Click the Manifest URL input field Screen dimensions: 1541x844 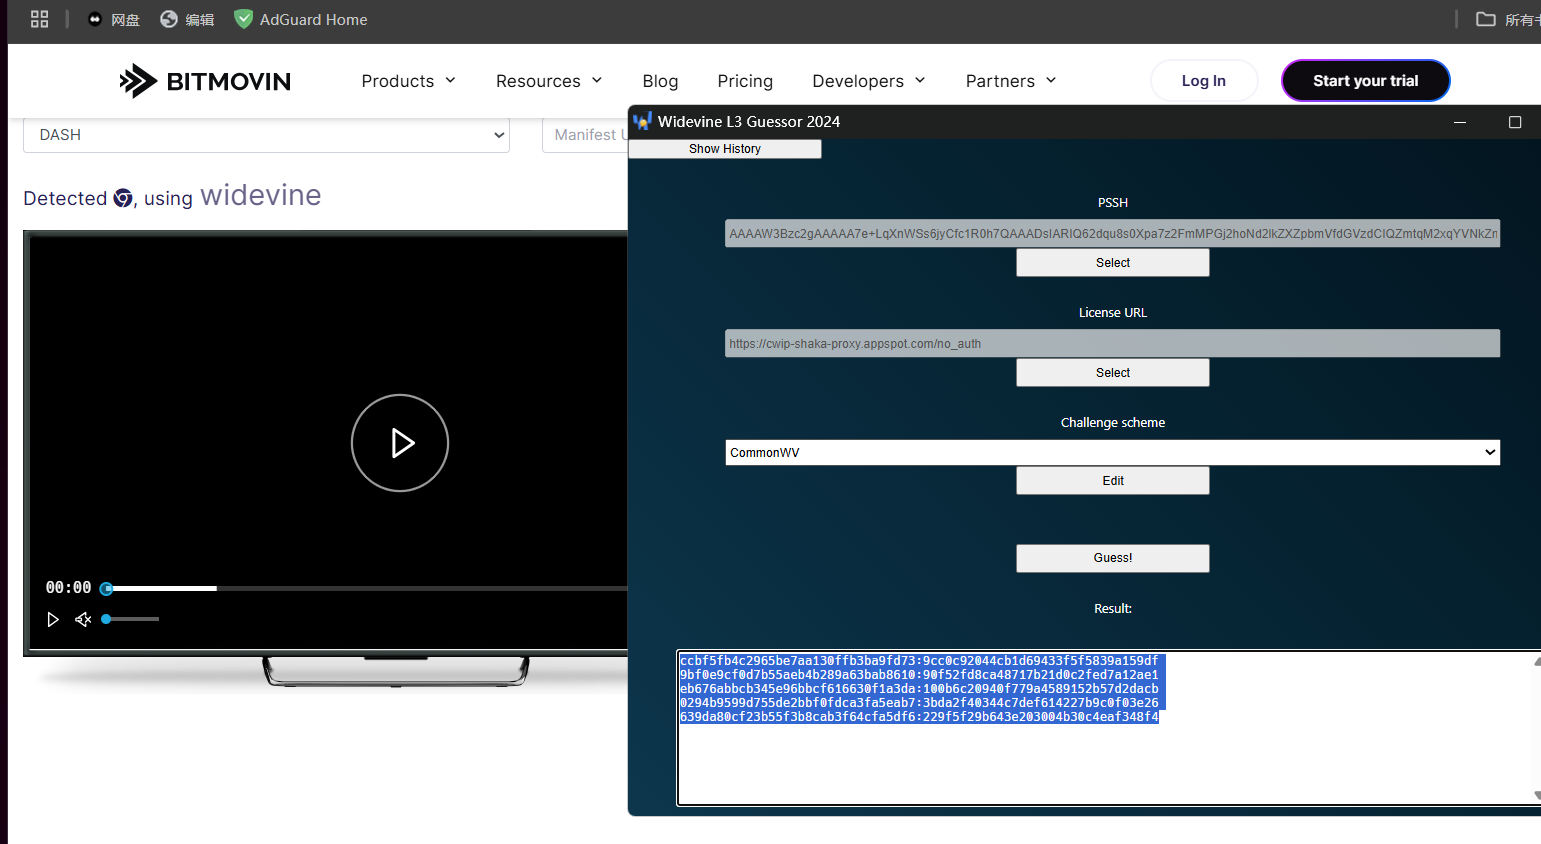click(585, 135)
